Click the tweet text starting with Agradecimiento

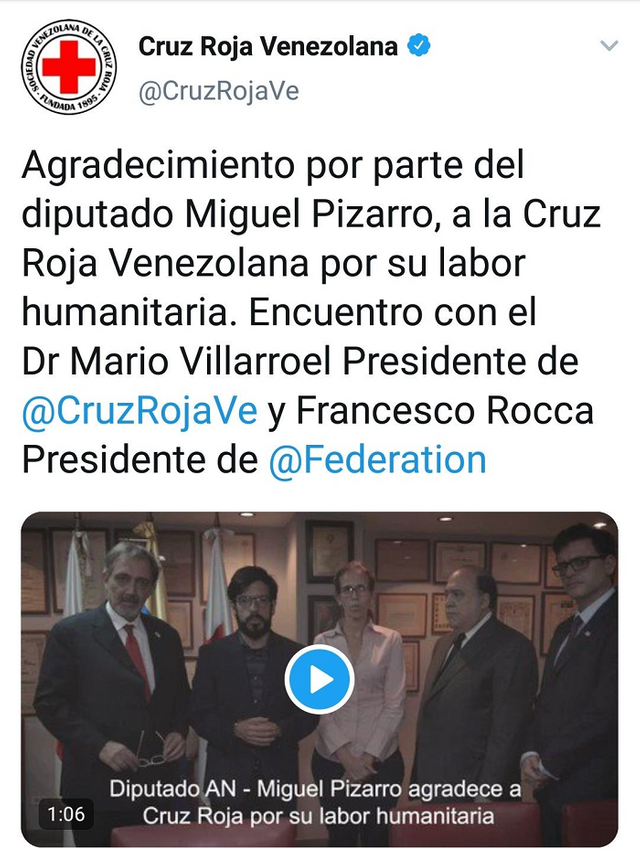coord(311,312)
